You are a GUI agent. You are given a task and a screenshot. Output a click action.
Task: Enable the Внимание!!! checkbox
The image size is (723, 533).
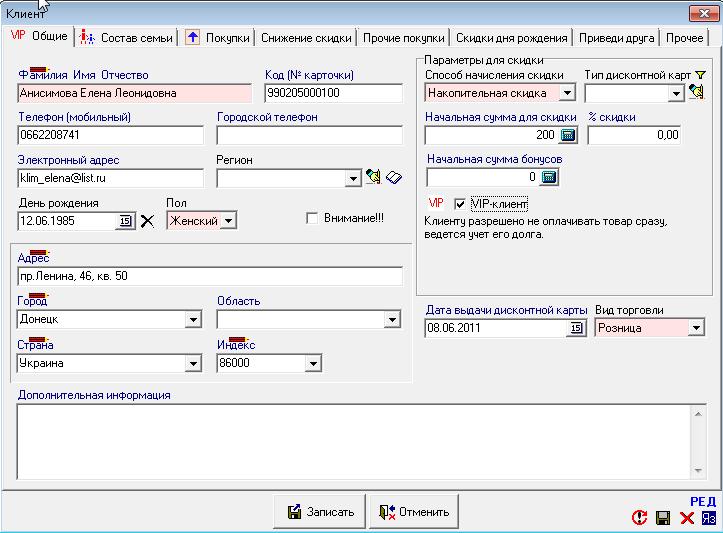pos(312,218)
